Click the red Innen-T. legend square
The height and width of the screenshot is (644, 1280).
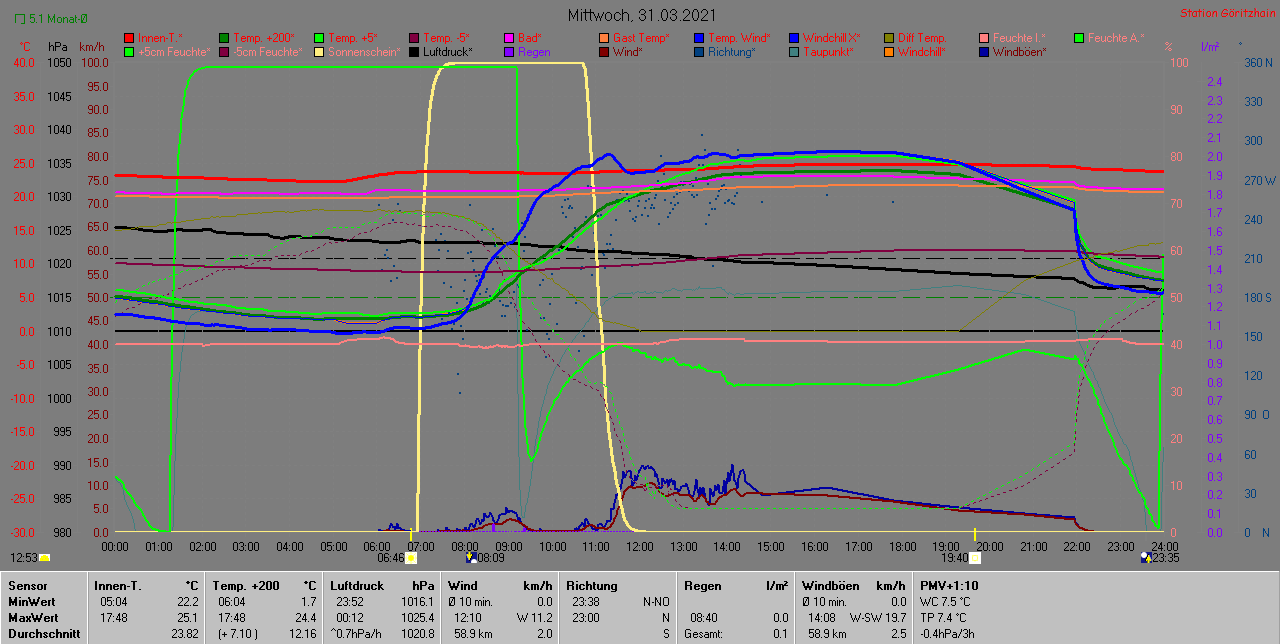point(129,38)
